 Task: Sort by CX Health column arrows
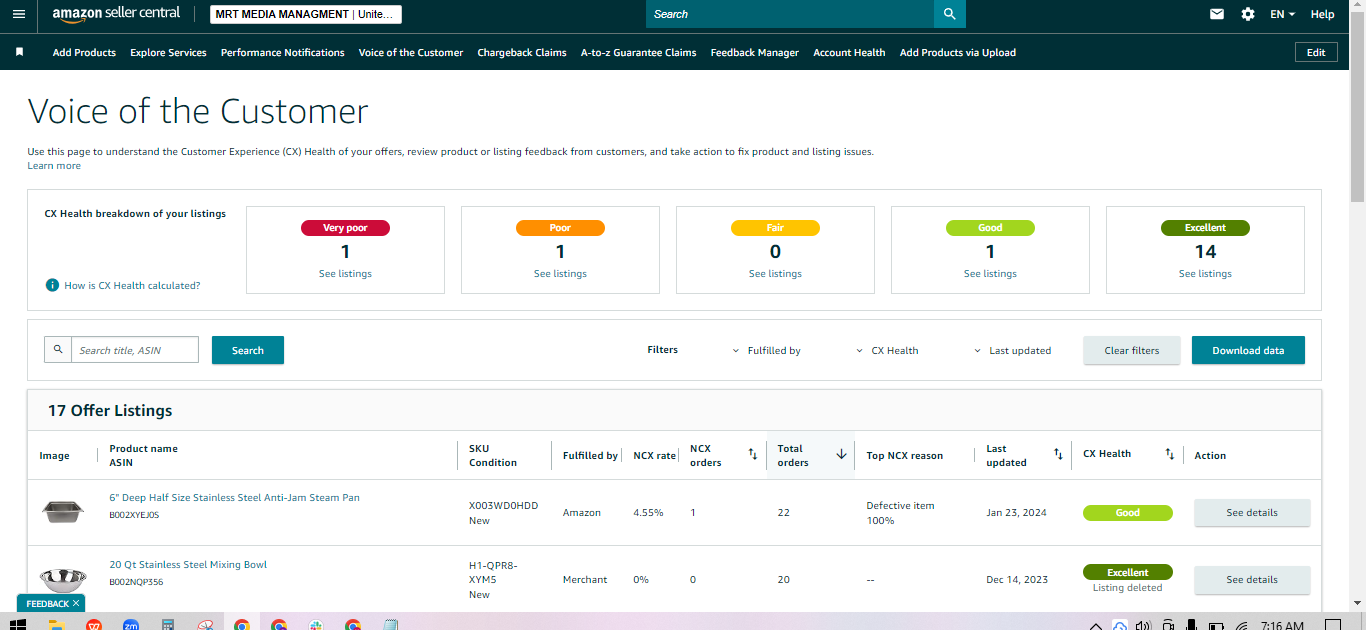pyautogui.click(x=1169, y=454)
